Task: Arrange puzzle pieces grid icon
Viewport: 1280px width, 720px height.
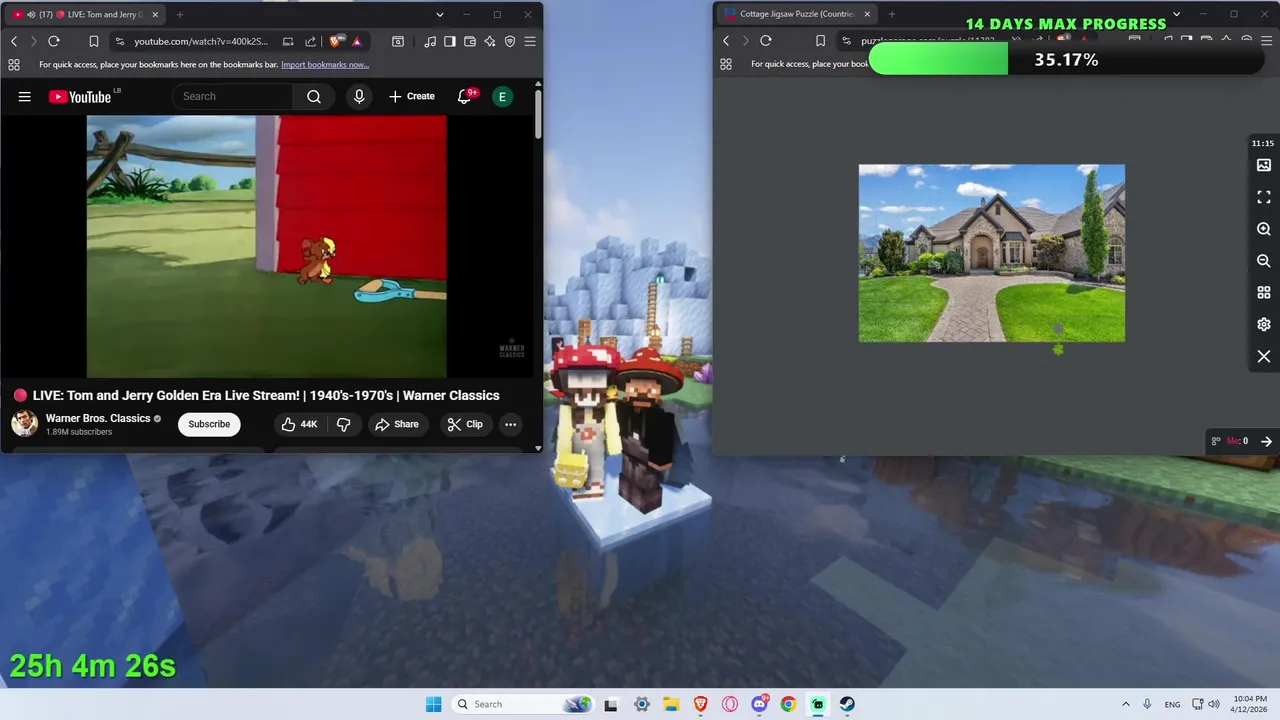Action: 1264,293
